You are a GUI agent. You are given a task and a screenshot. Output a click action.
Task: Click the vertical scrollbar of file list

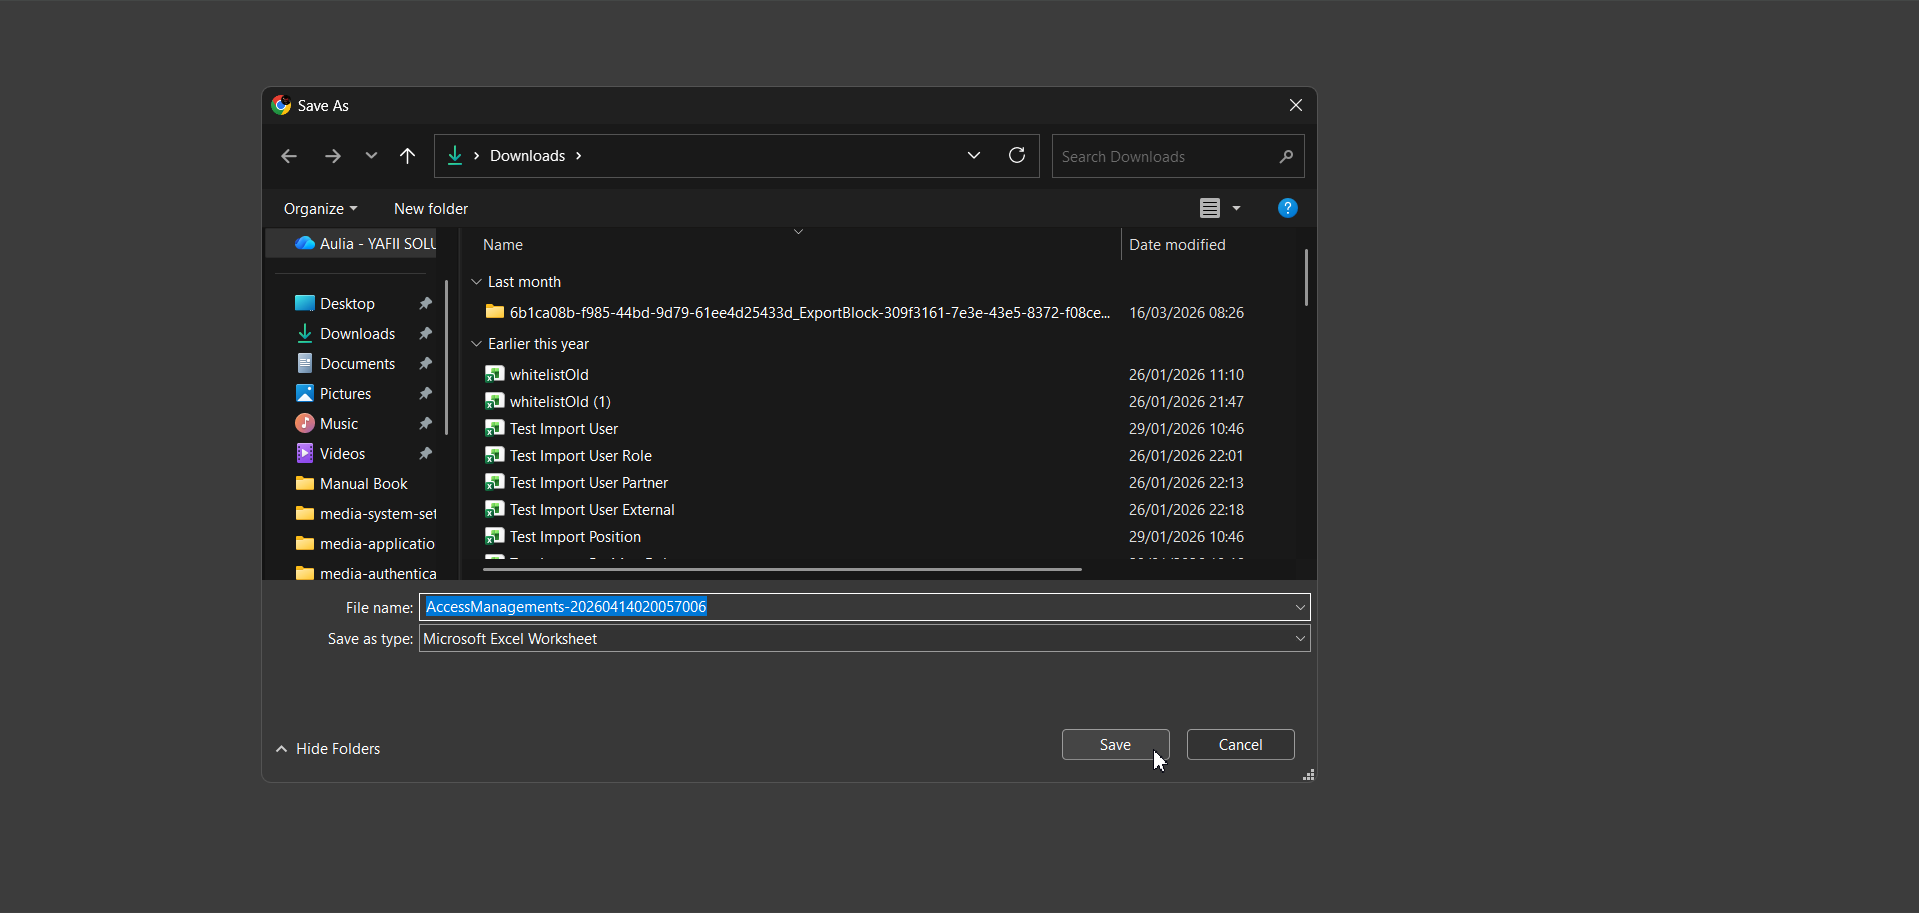[x=1306, y=277]
